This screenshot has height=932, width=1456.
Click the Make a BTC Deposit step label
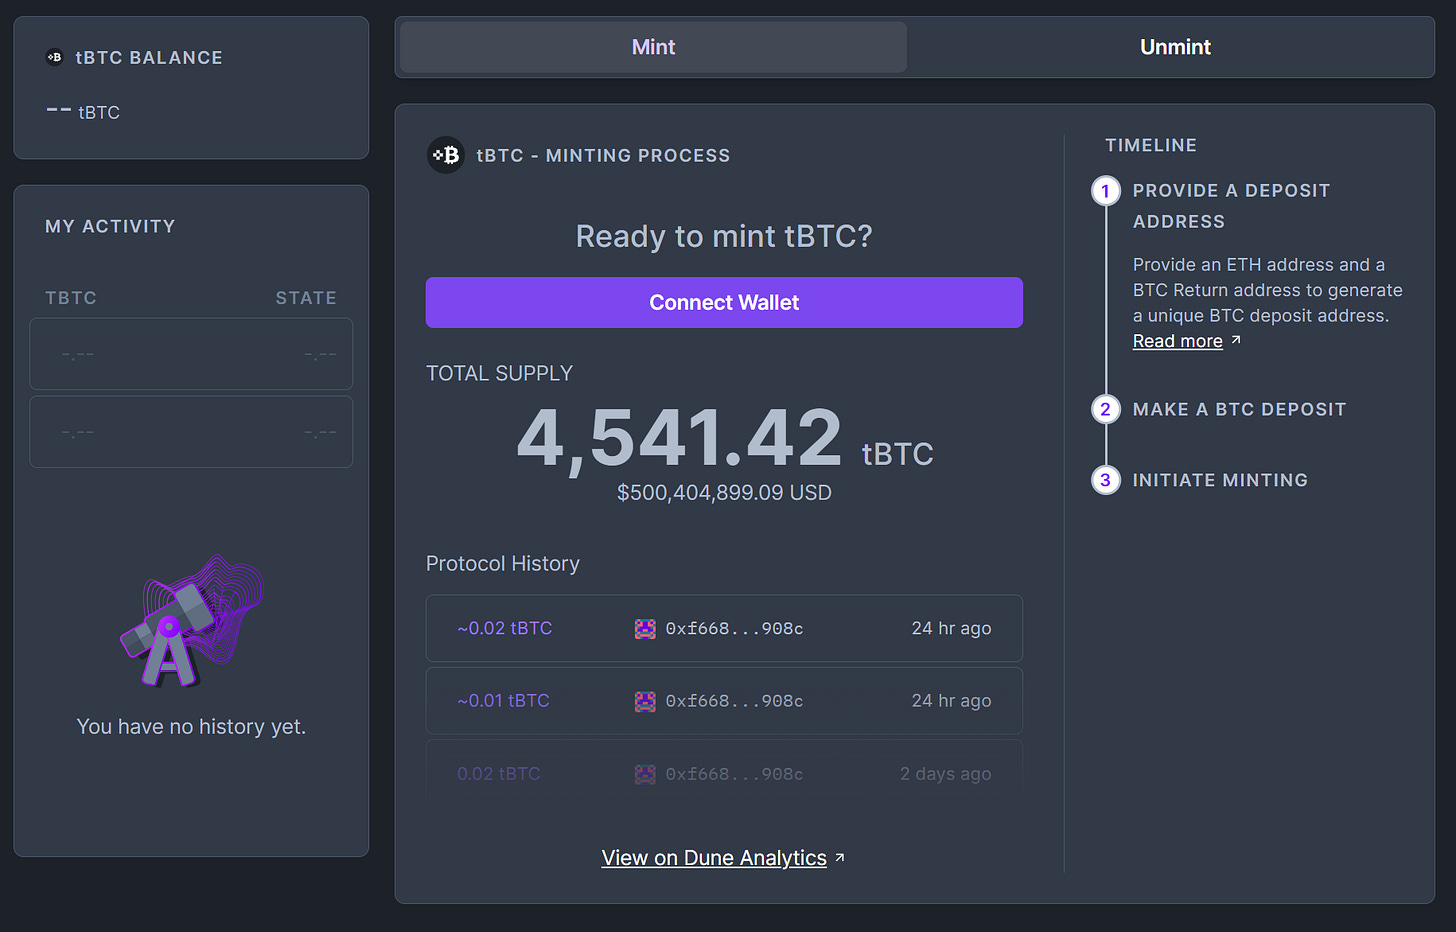pyautogui.click(x=1239, y=409)
